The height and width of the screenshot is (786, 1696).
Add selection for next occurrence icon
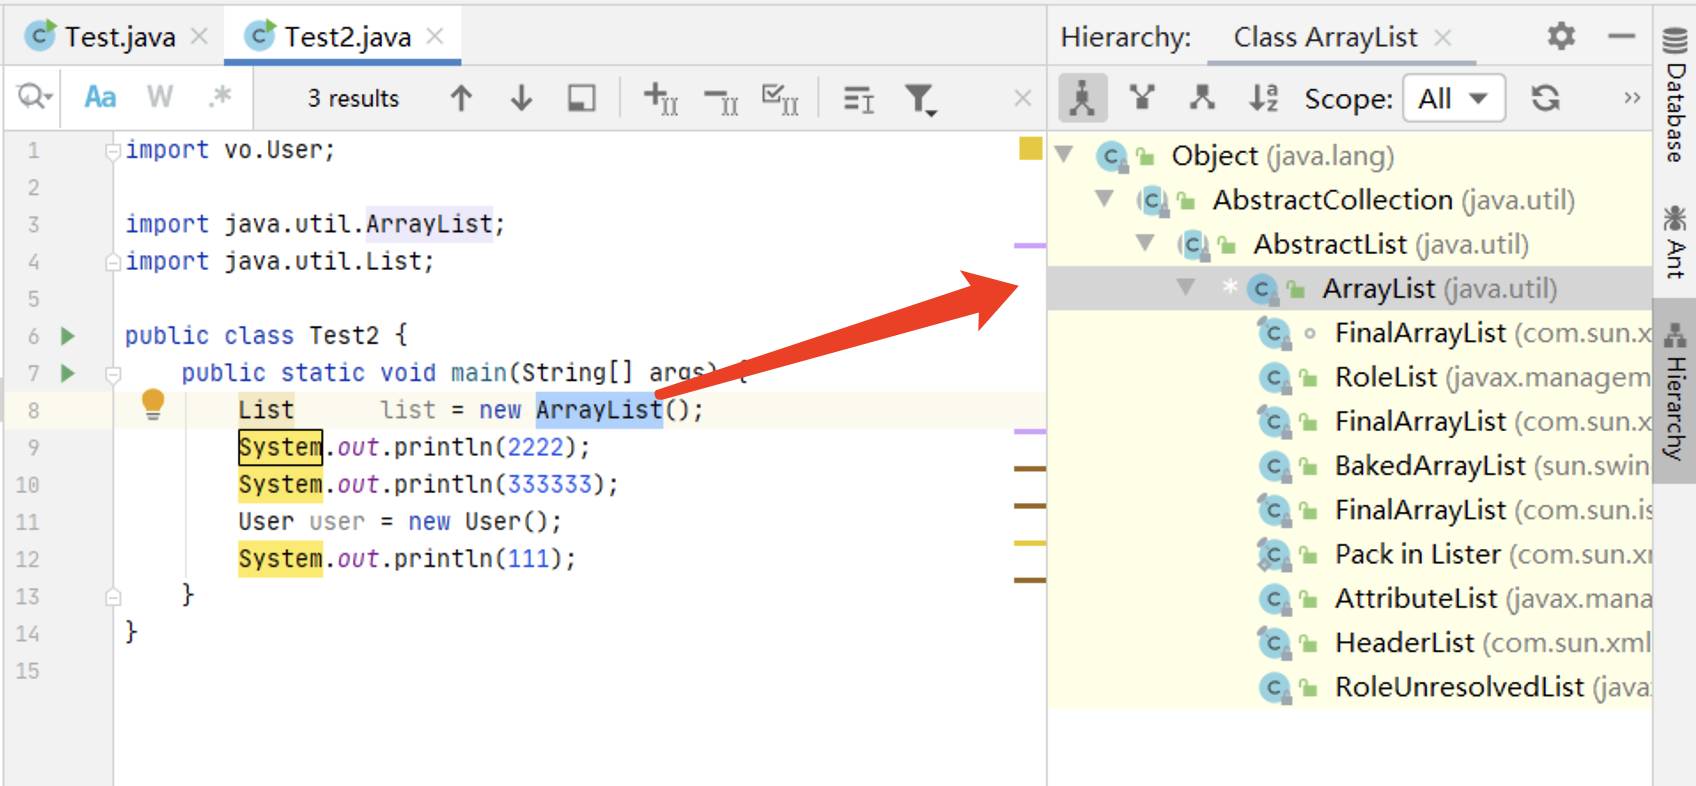660,98
